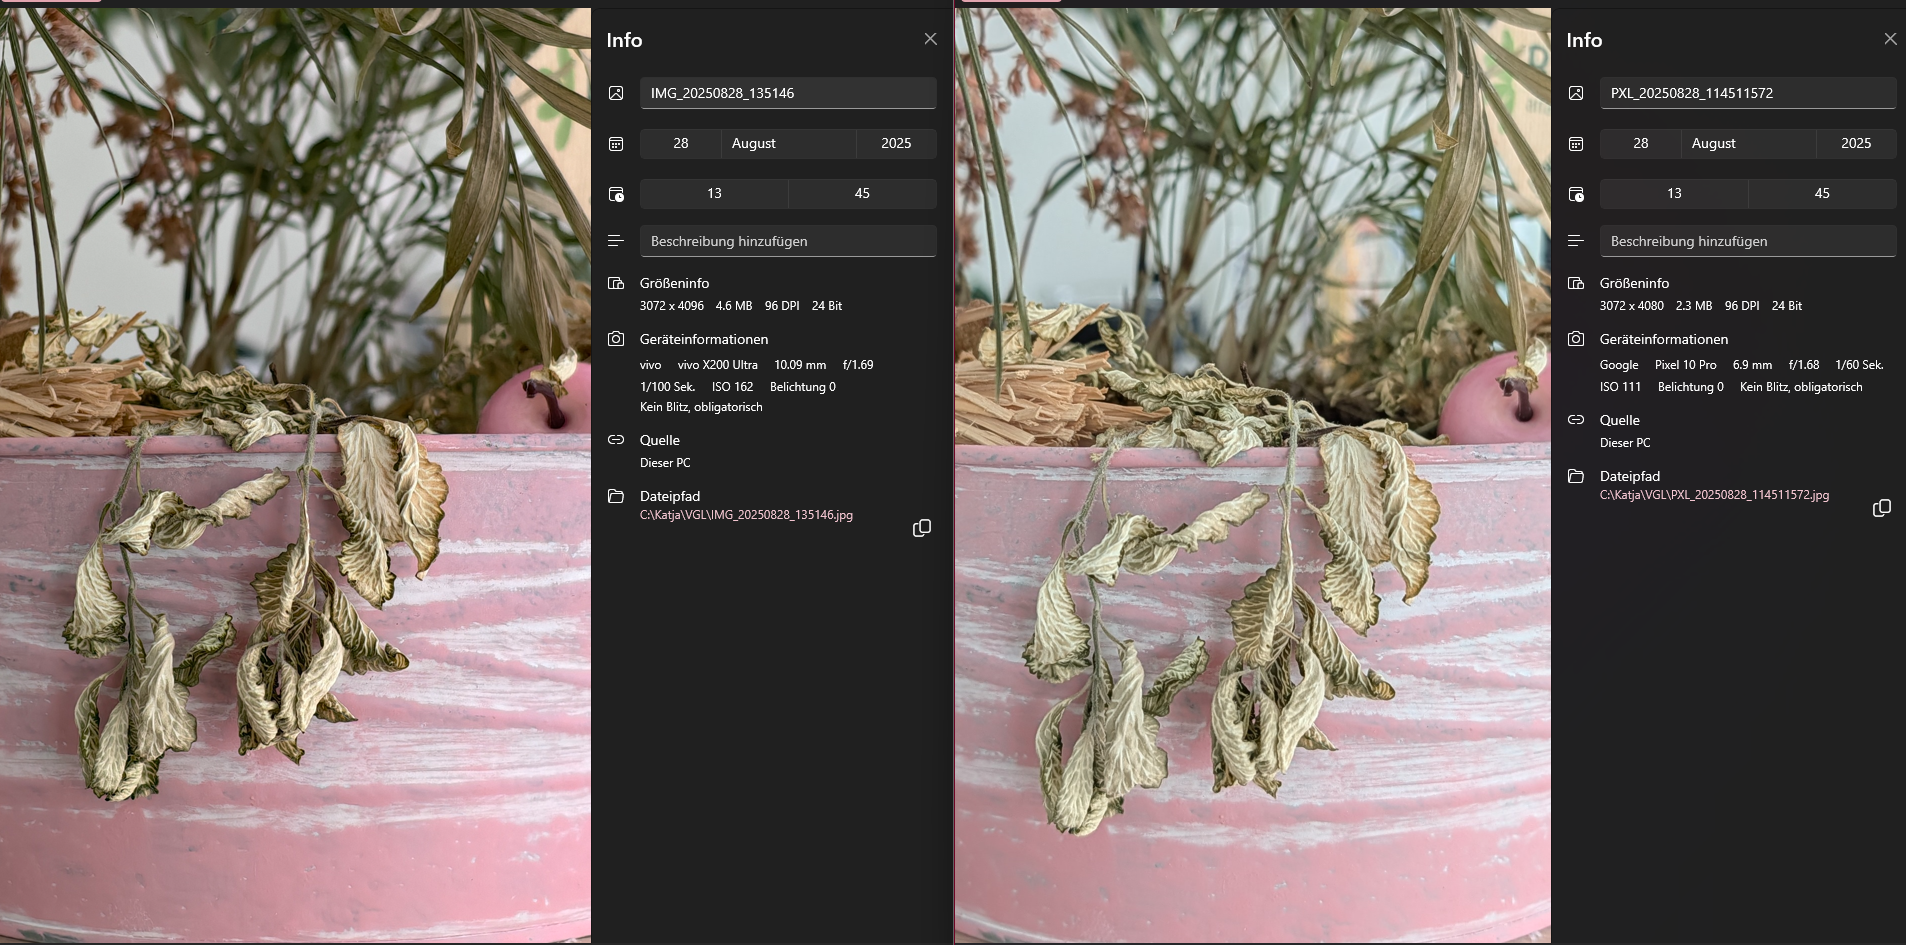This screenshot has width=1906, height=945.
Task: Edit filename field IMG_20250828_135146
Action: (x=787, y=93)
